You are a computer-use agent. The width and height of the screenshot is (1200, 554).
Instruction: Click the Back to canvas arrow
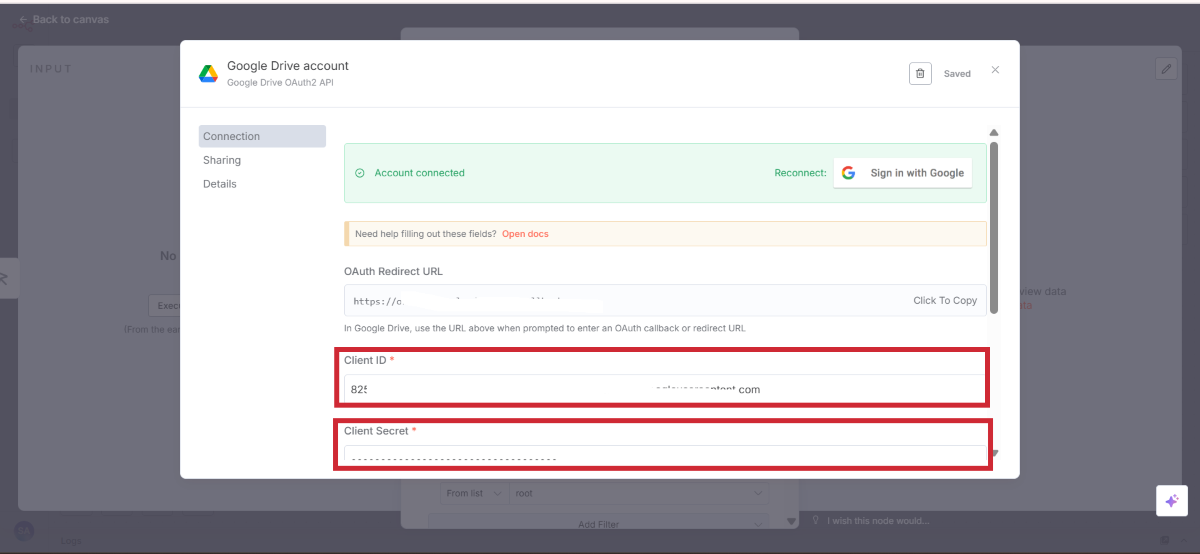(23, 19)
